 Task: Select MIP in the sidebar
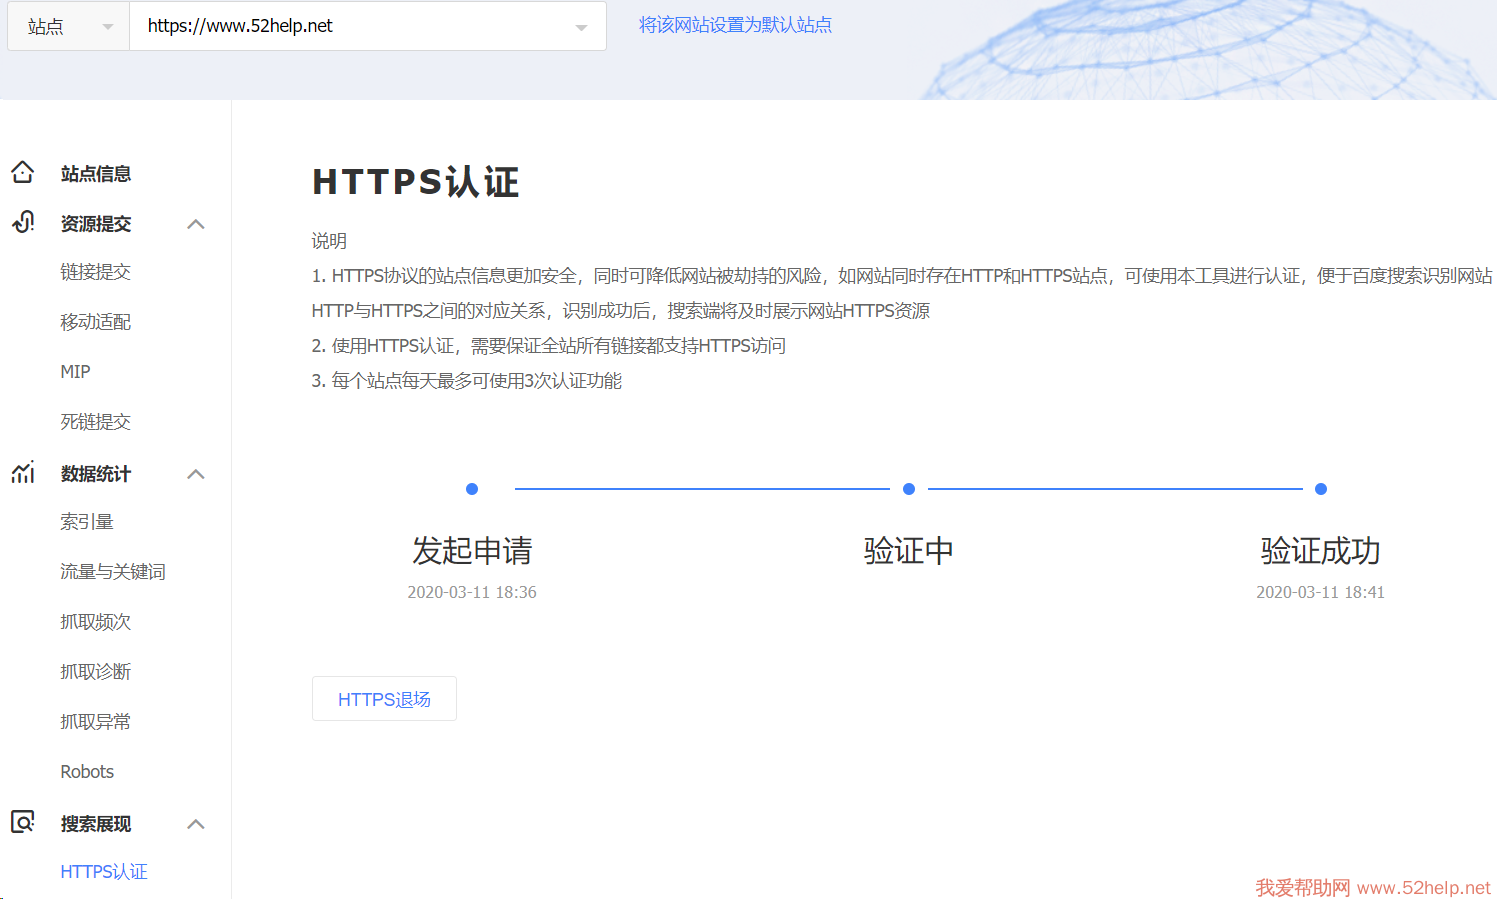(75, 372)
